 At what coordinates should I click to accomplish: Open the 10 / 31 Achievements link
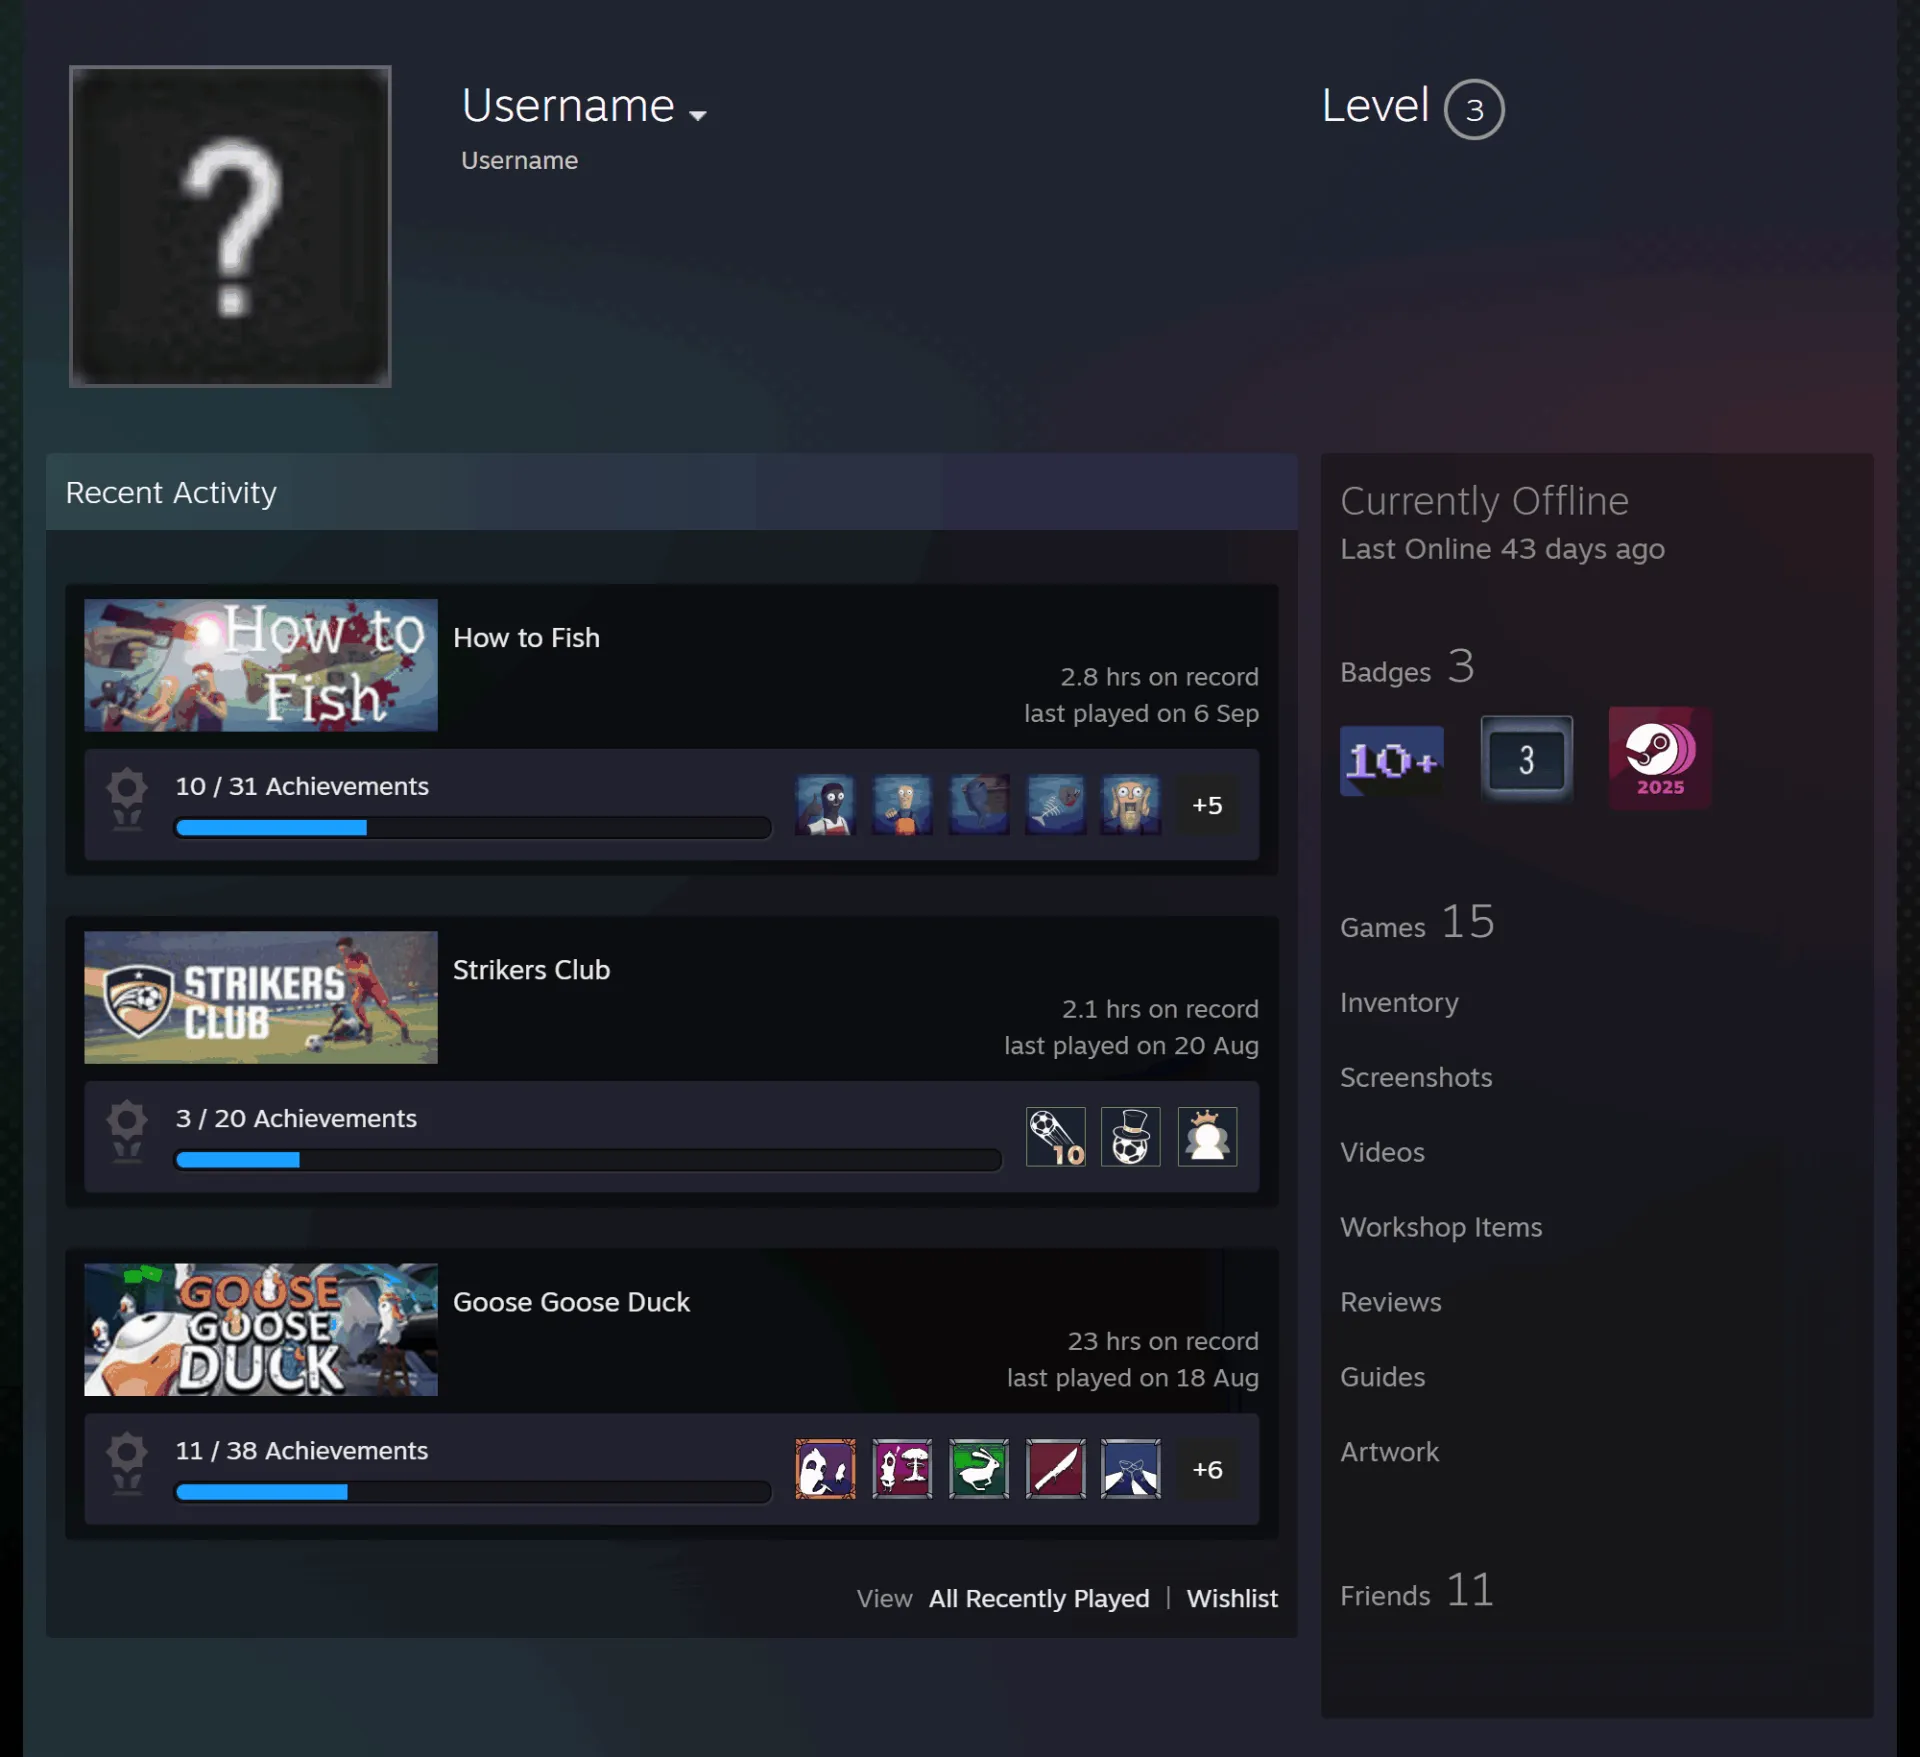coord(302,786)
